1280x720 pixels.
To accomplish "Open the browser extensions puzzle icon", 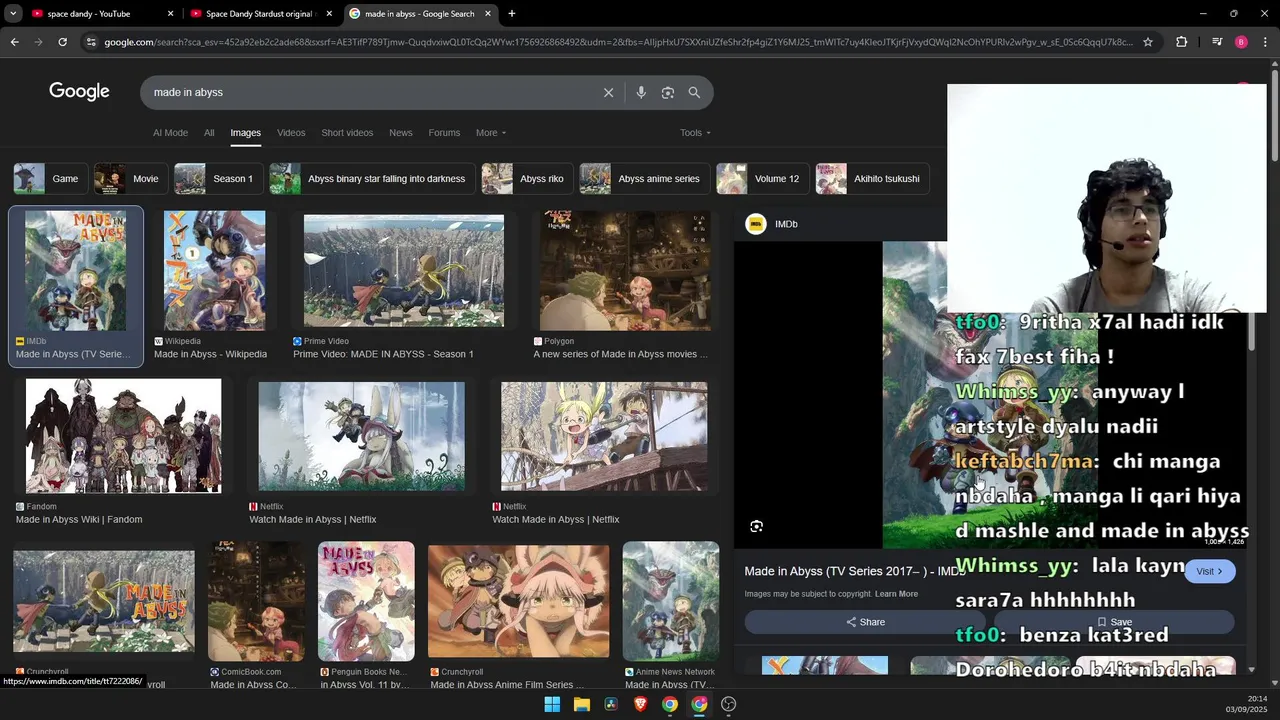I will pyautogui.click(x=1181, y=42).
